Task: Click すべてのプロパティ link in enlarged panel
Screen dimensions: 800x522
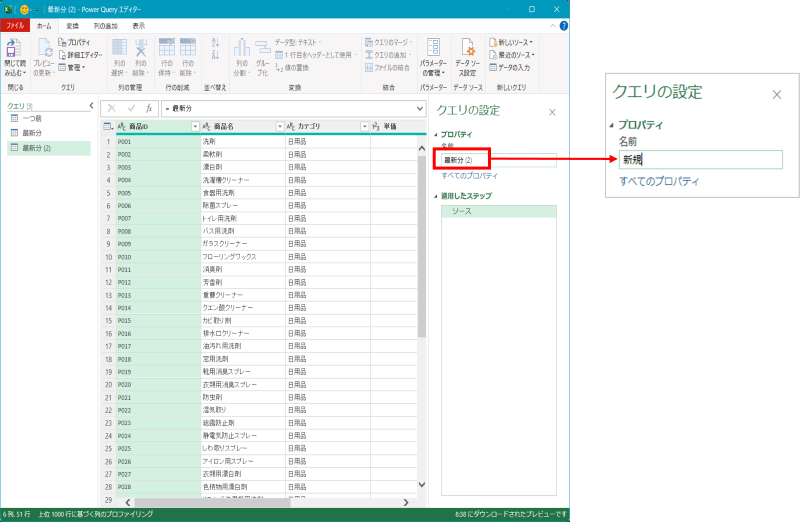Action: click(659, 181)
